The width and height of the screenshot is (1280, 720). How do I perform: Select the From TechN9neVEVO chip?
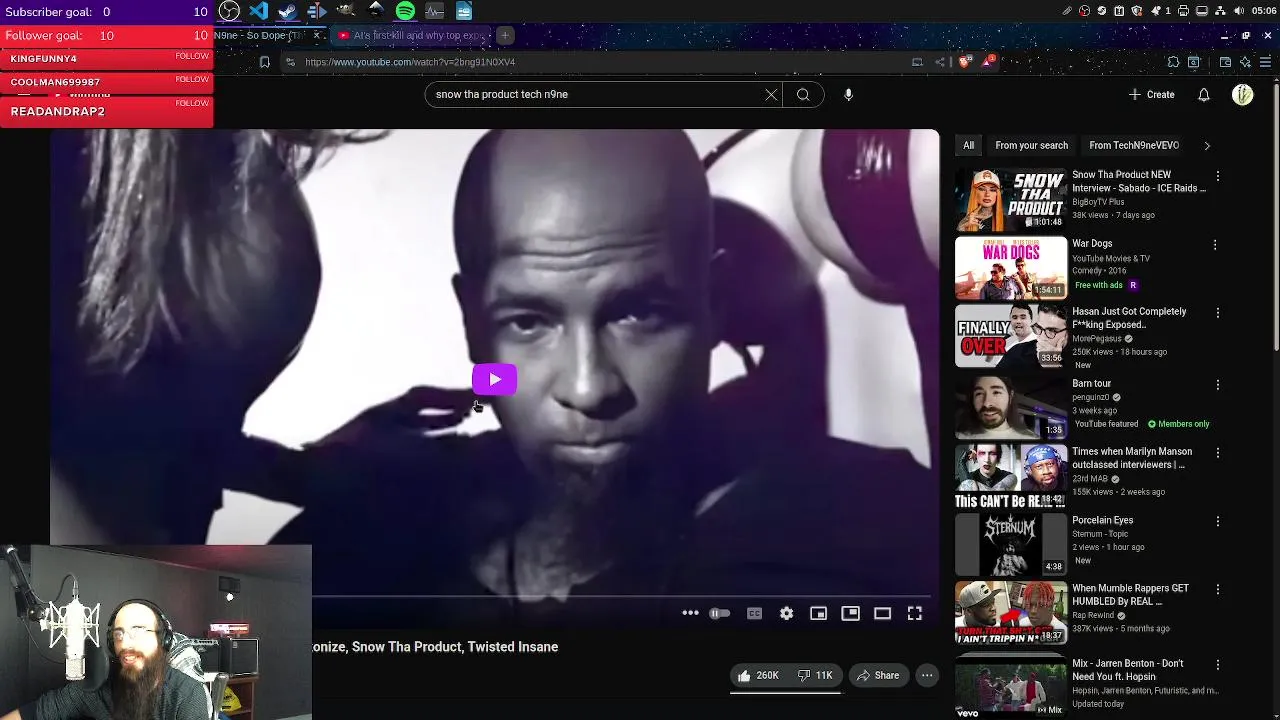(x=1134, y=145)
